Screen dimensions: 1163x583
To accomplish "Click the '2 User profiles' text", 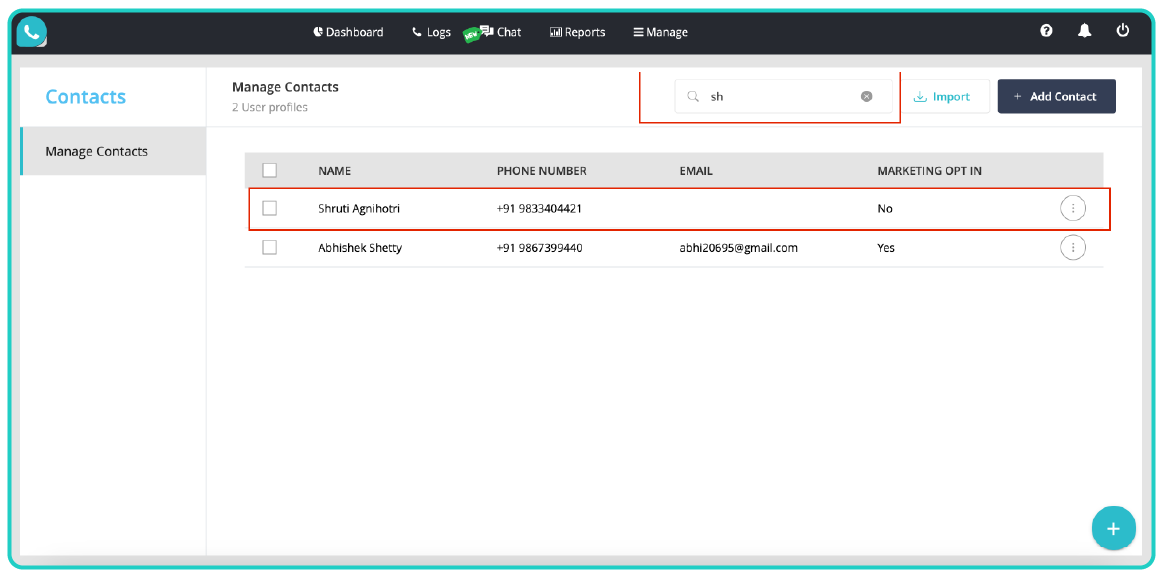I will click(x=270, y=107).
